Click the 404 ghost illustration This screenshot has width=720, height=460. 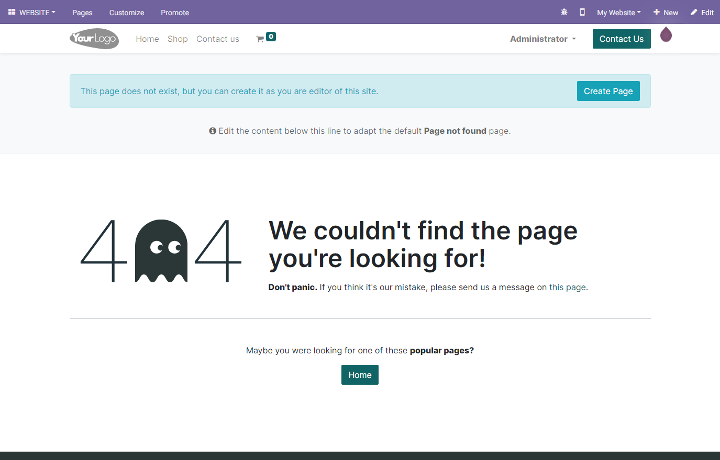(x=161, y=251)
